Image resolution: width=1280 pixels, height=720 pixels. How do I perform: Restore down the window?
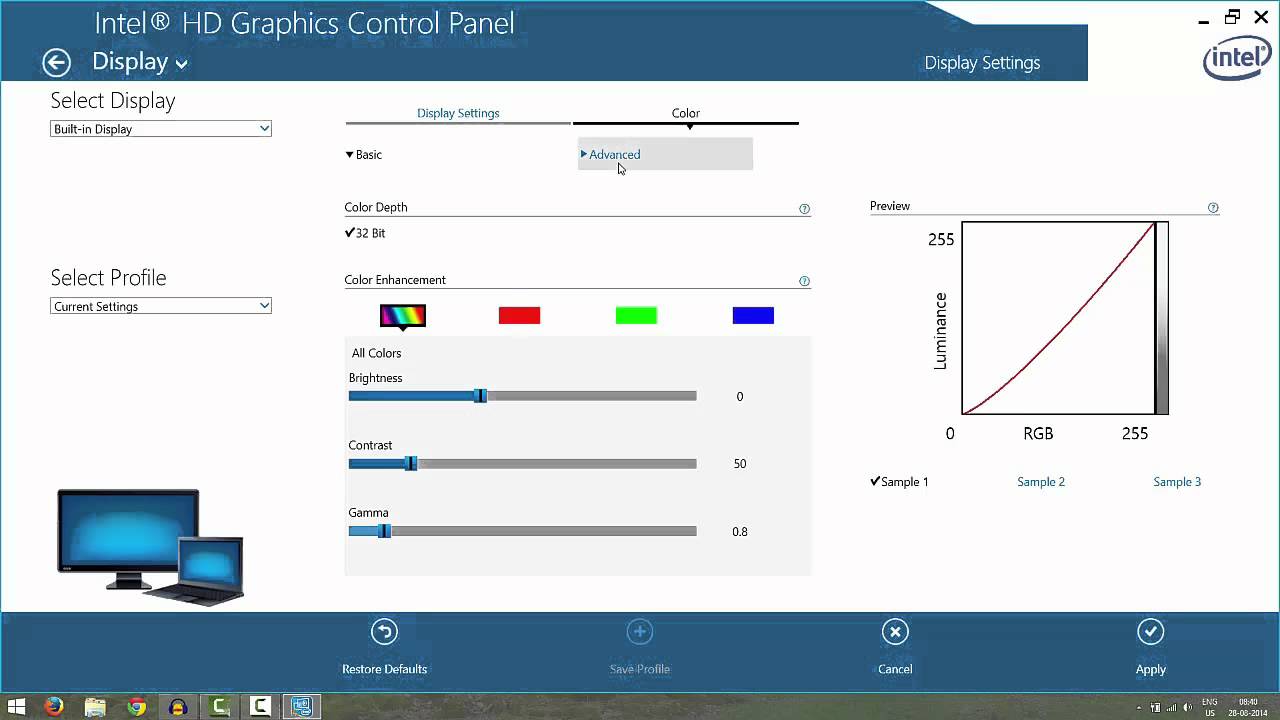[x=1232, y=17]
